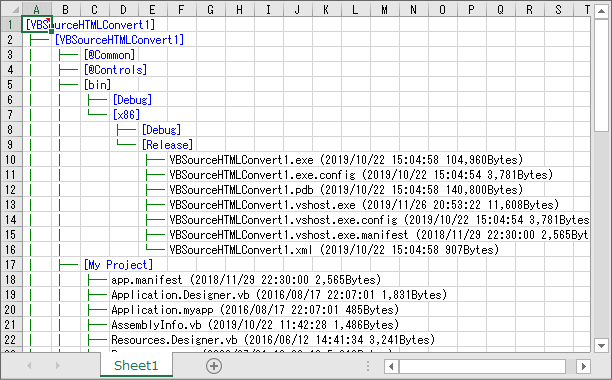Select column H header
The width and height of the screenshot is (612, 380).
click(239, 9)
